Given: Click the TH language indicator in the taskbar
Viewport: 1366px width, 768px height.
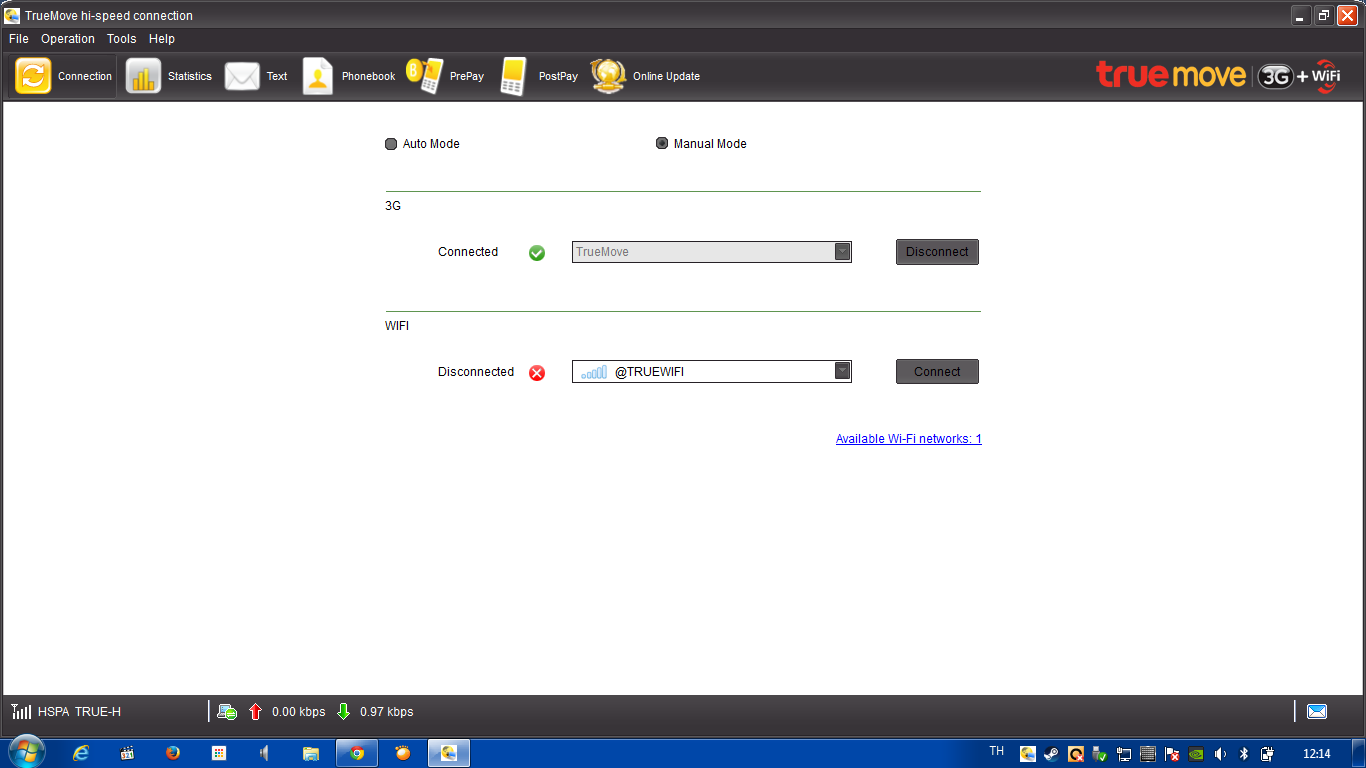Looking at the screenshot, I should (x=997, y=751).
